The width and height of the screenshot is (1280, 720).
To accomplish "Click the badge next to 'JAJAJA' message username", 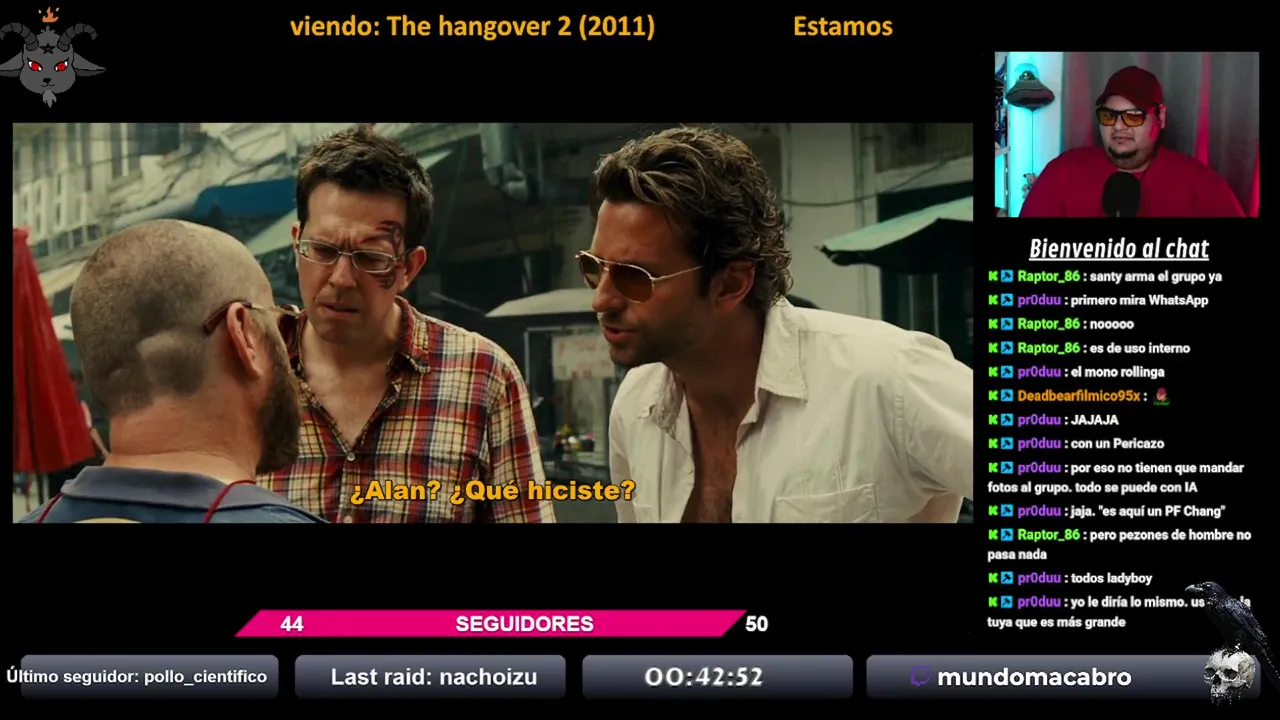I will (x=1007, y=420).
